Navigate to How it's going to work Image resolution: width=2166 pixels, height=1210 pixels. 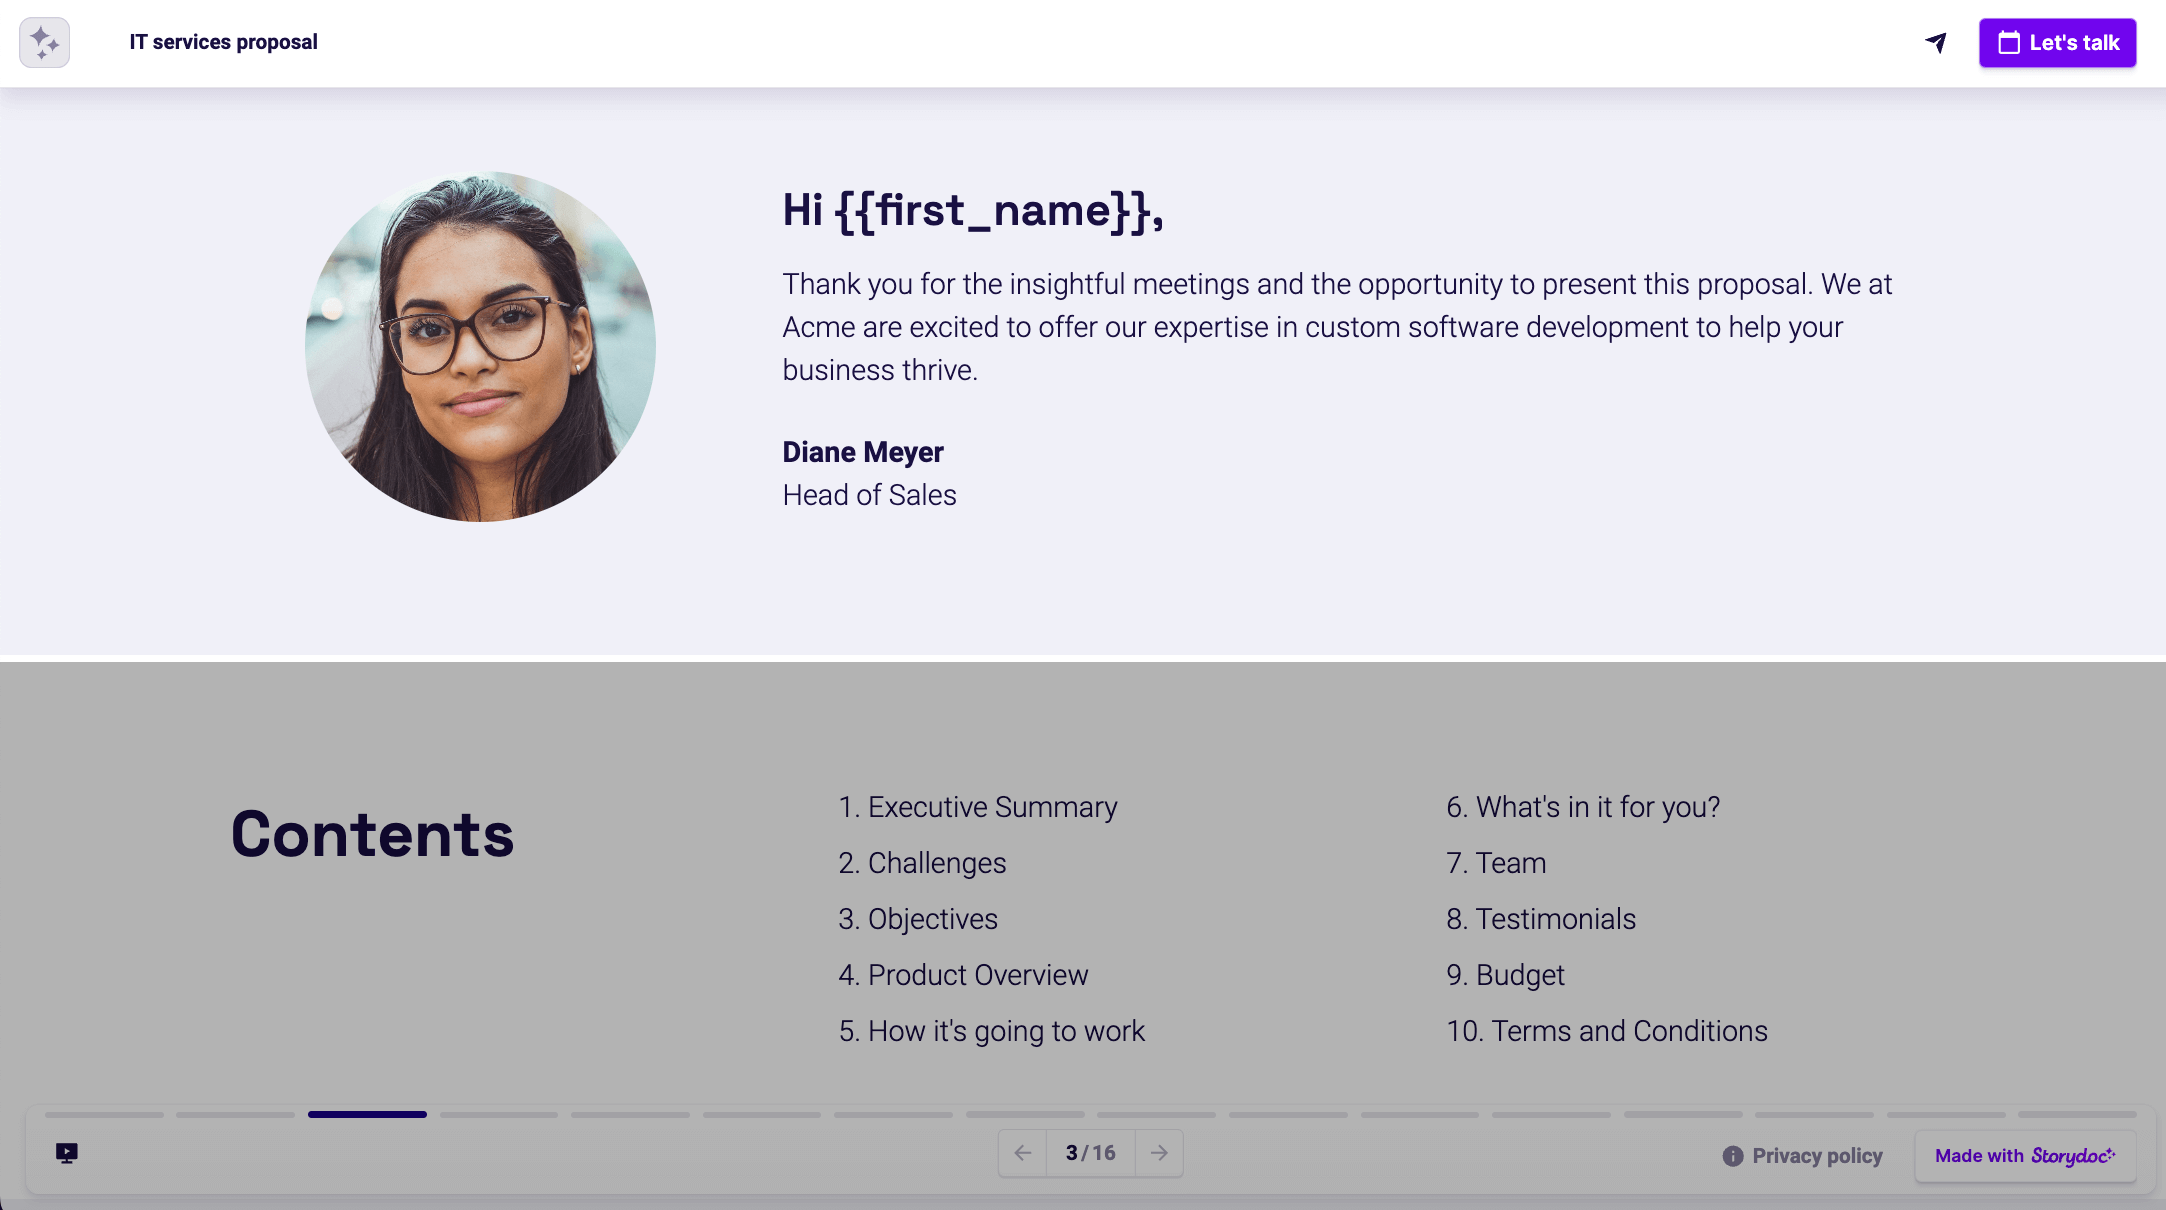(x=991, y=1031)
